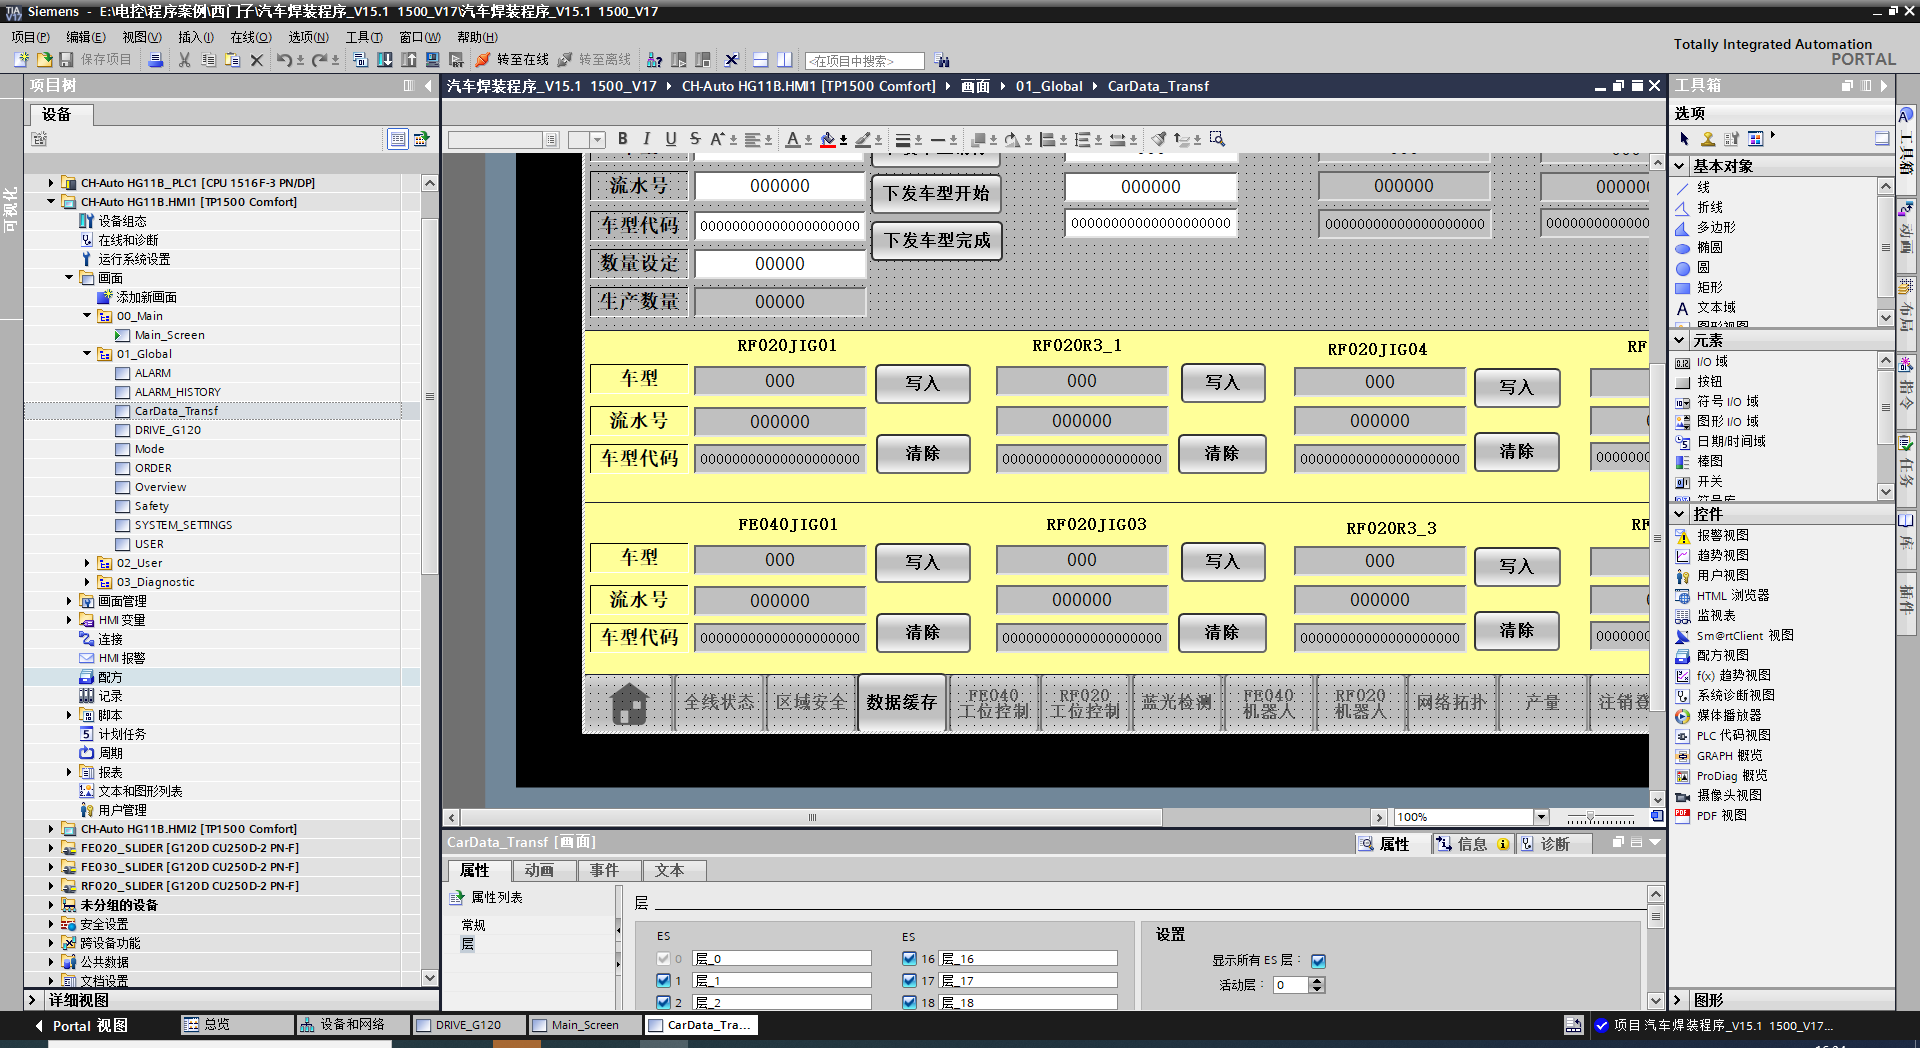
Task: Click the zoom slider beside 100%
Action: [1600, 818]
